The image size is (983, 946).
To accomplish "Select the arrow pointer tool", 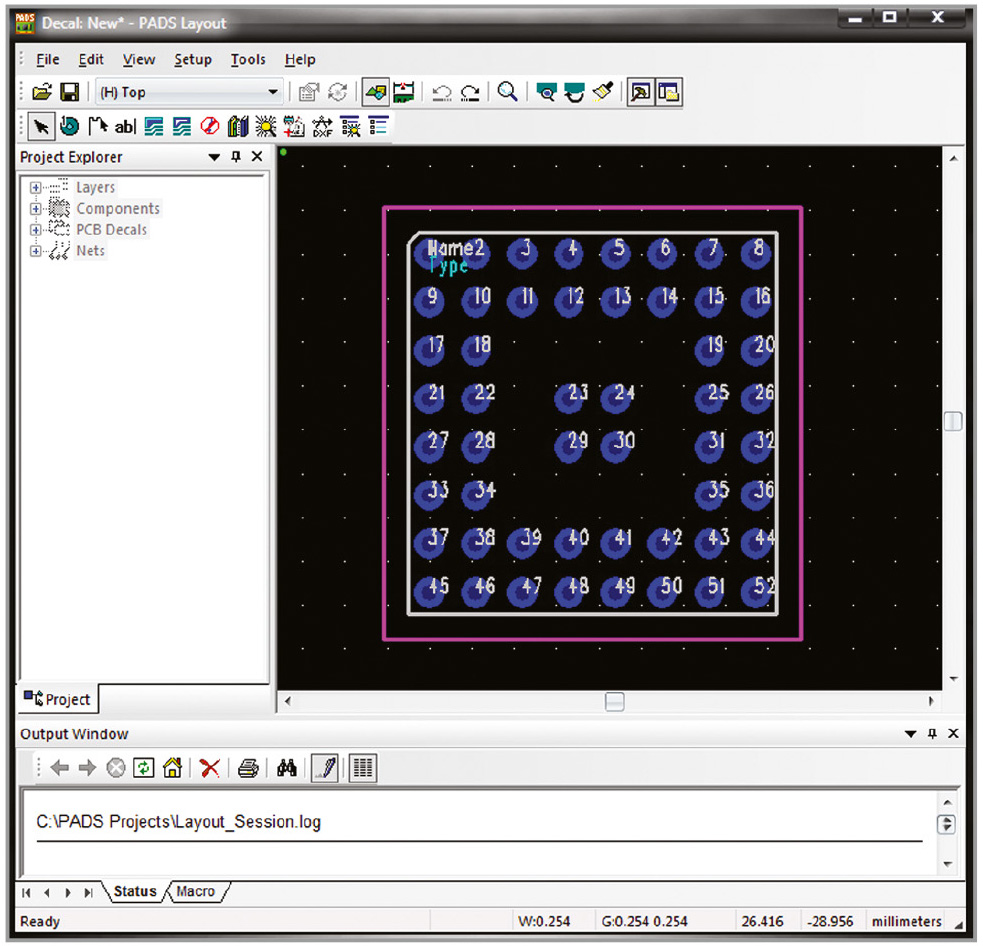I will 41,126.
